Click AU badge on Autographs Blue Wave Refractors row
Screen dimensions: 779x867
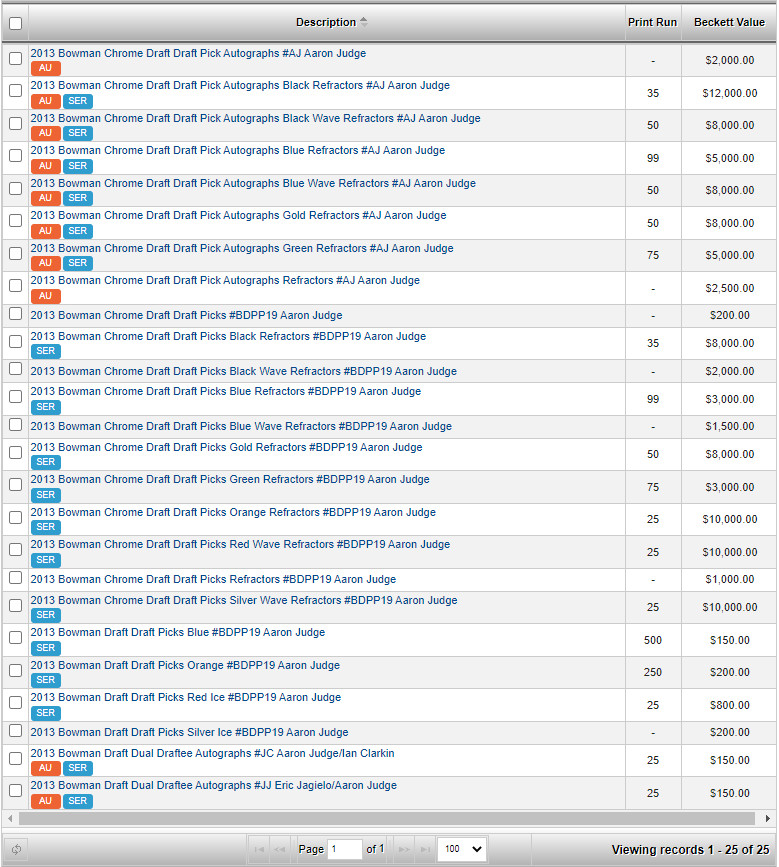click(x=45, y=198)
